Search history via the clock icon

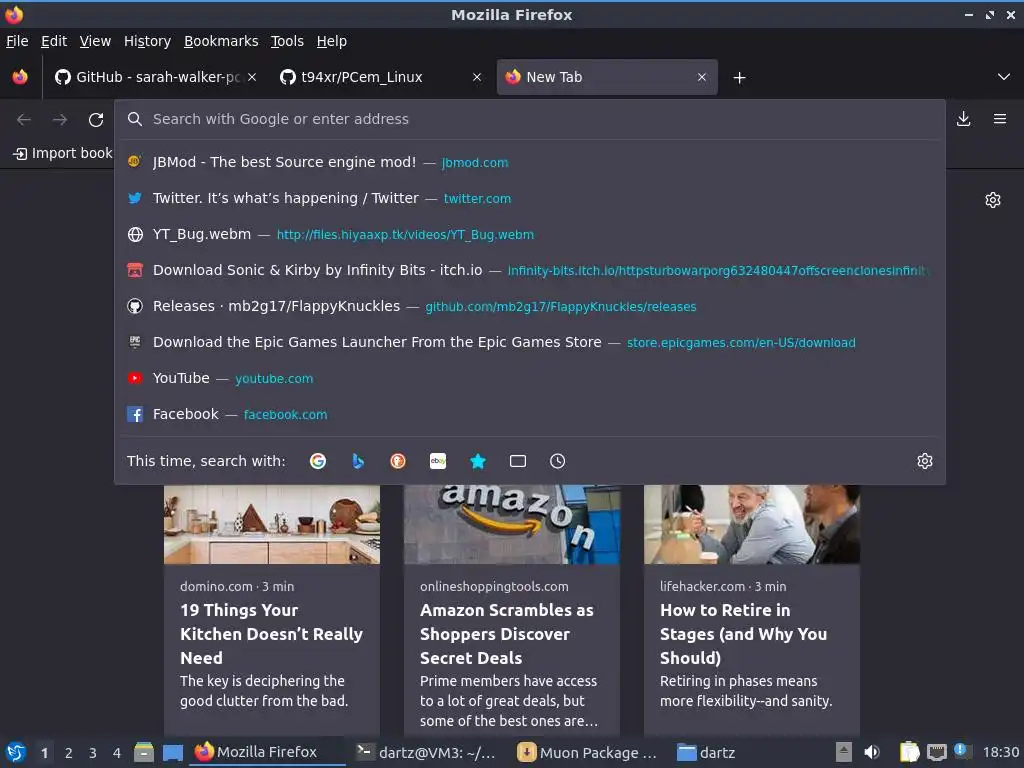[558, 461]
